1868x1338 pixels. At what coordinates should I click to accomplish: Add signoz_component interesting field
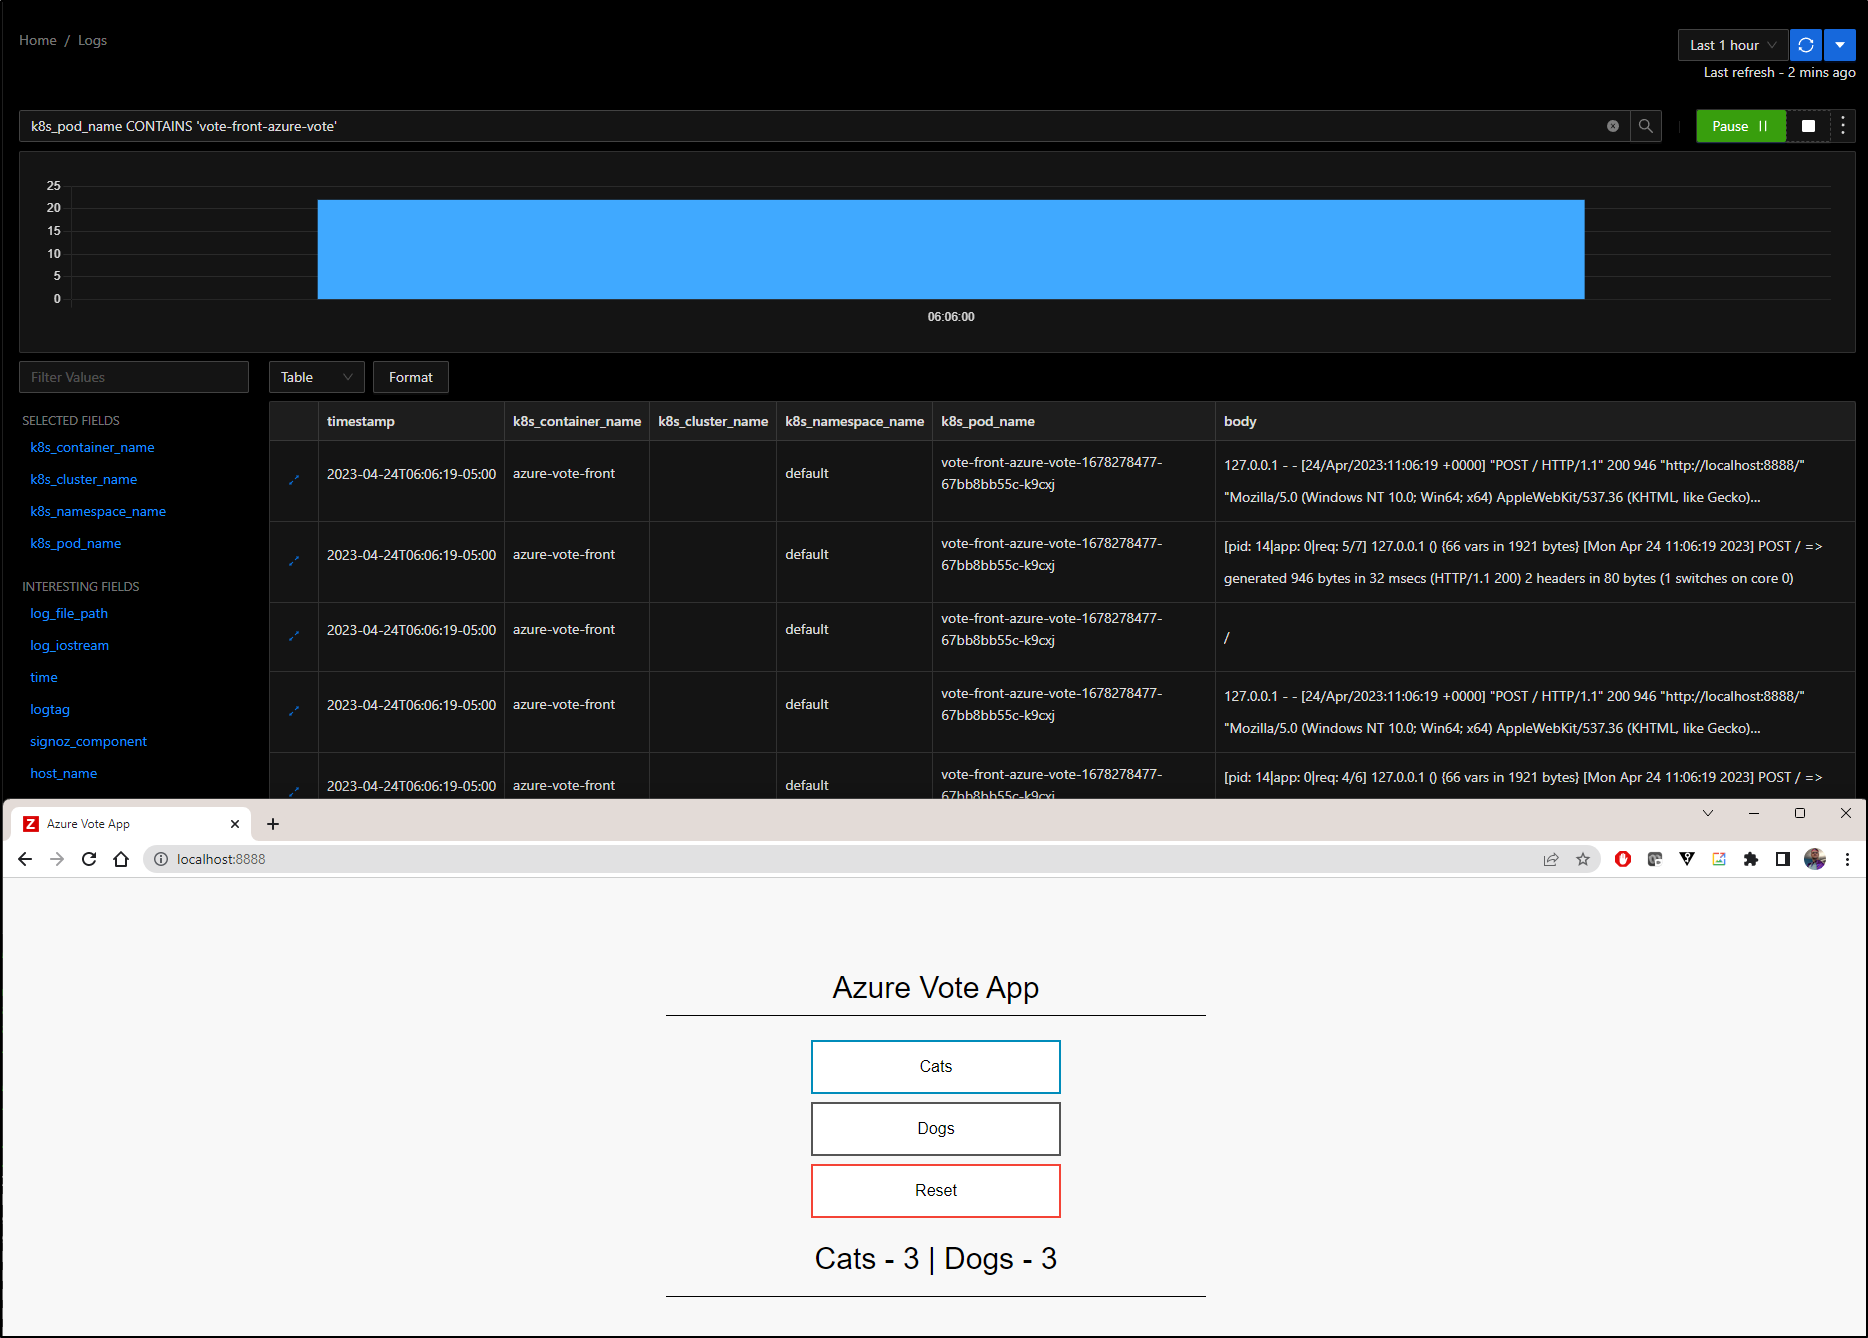tap(89, 741)
